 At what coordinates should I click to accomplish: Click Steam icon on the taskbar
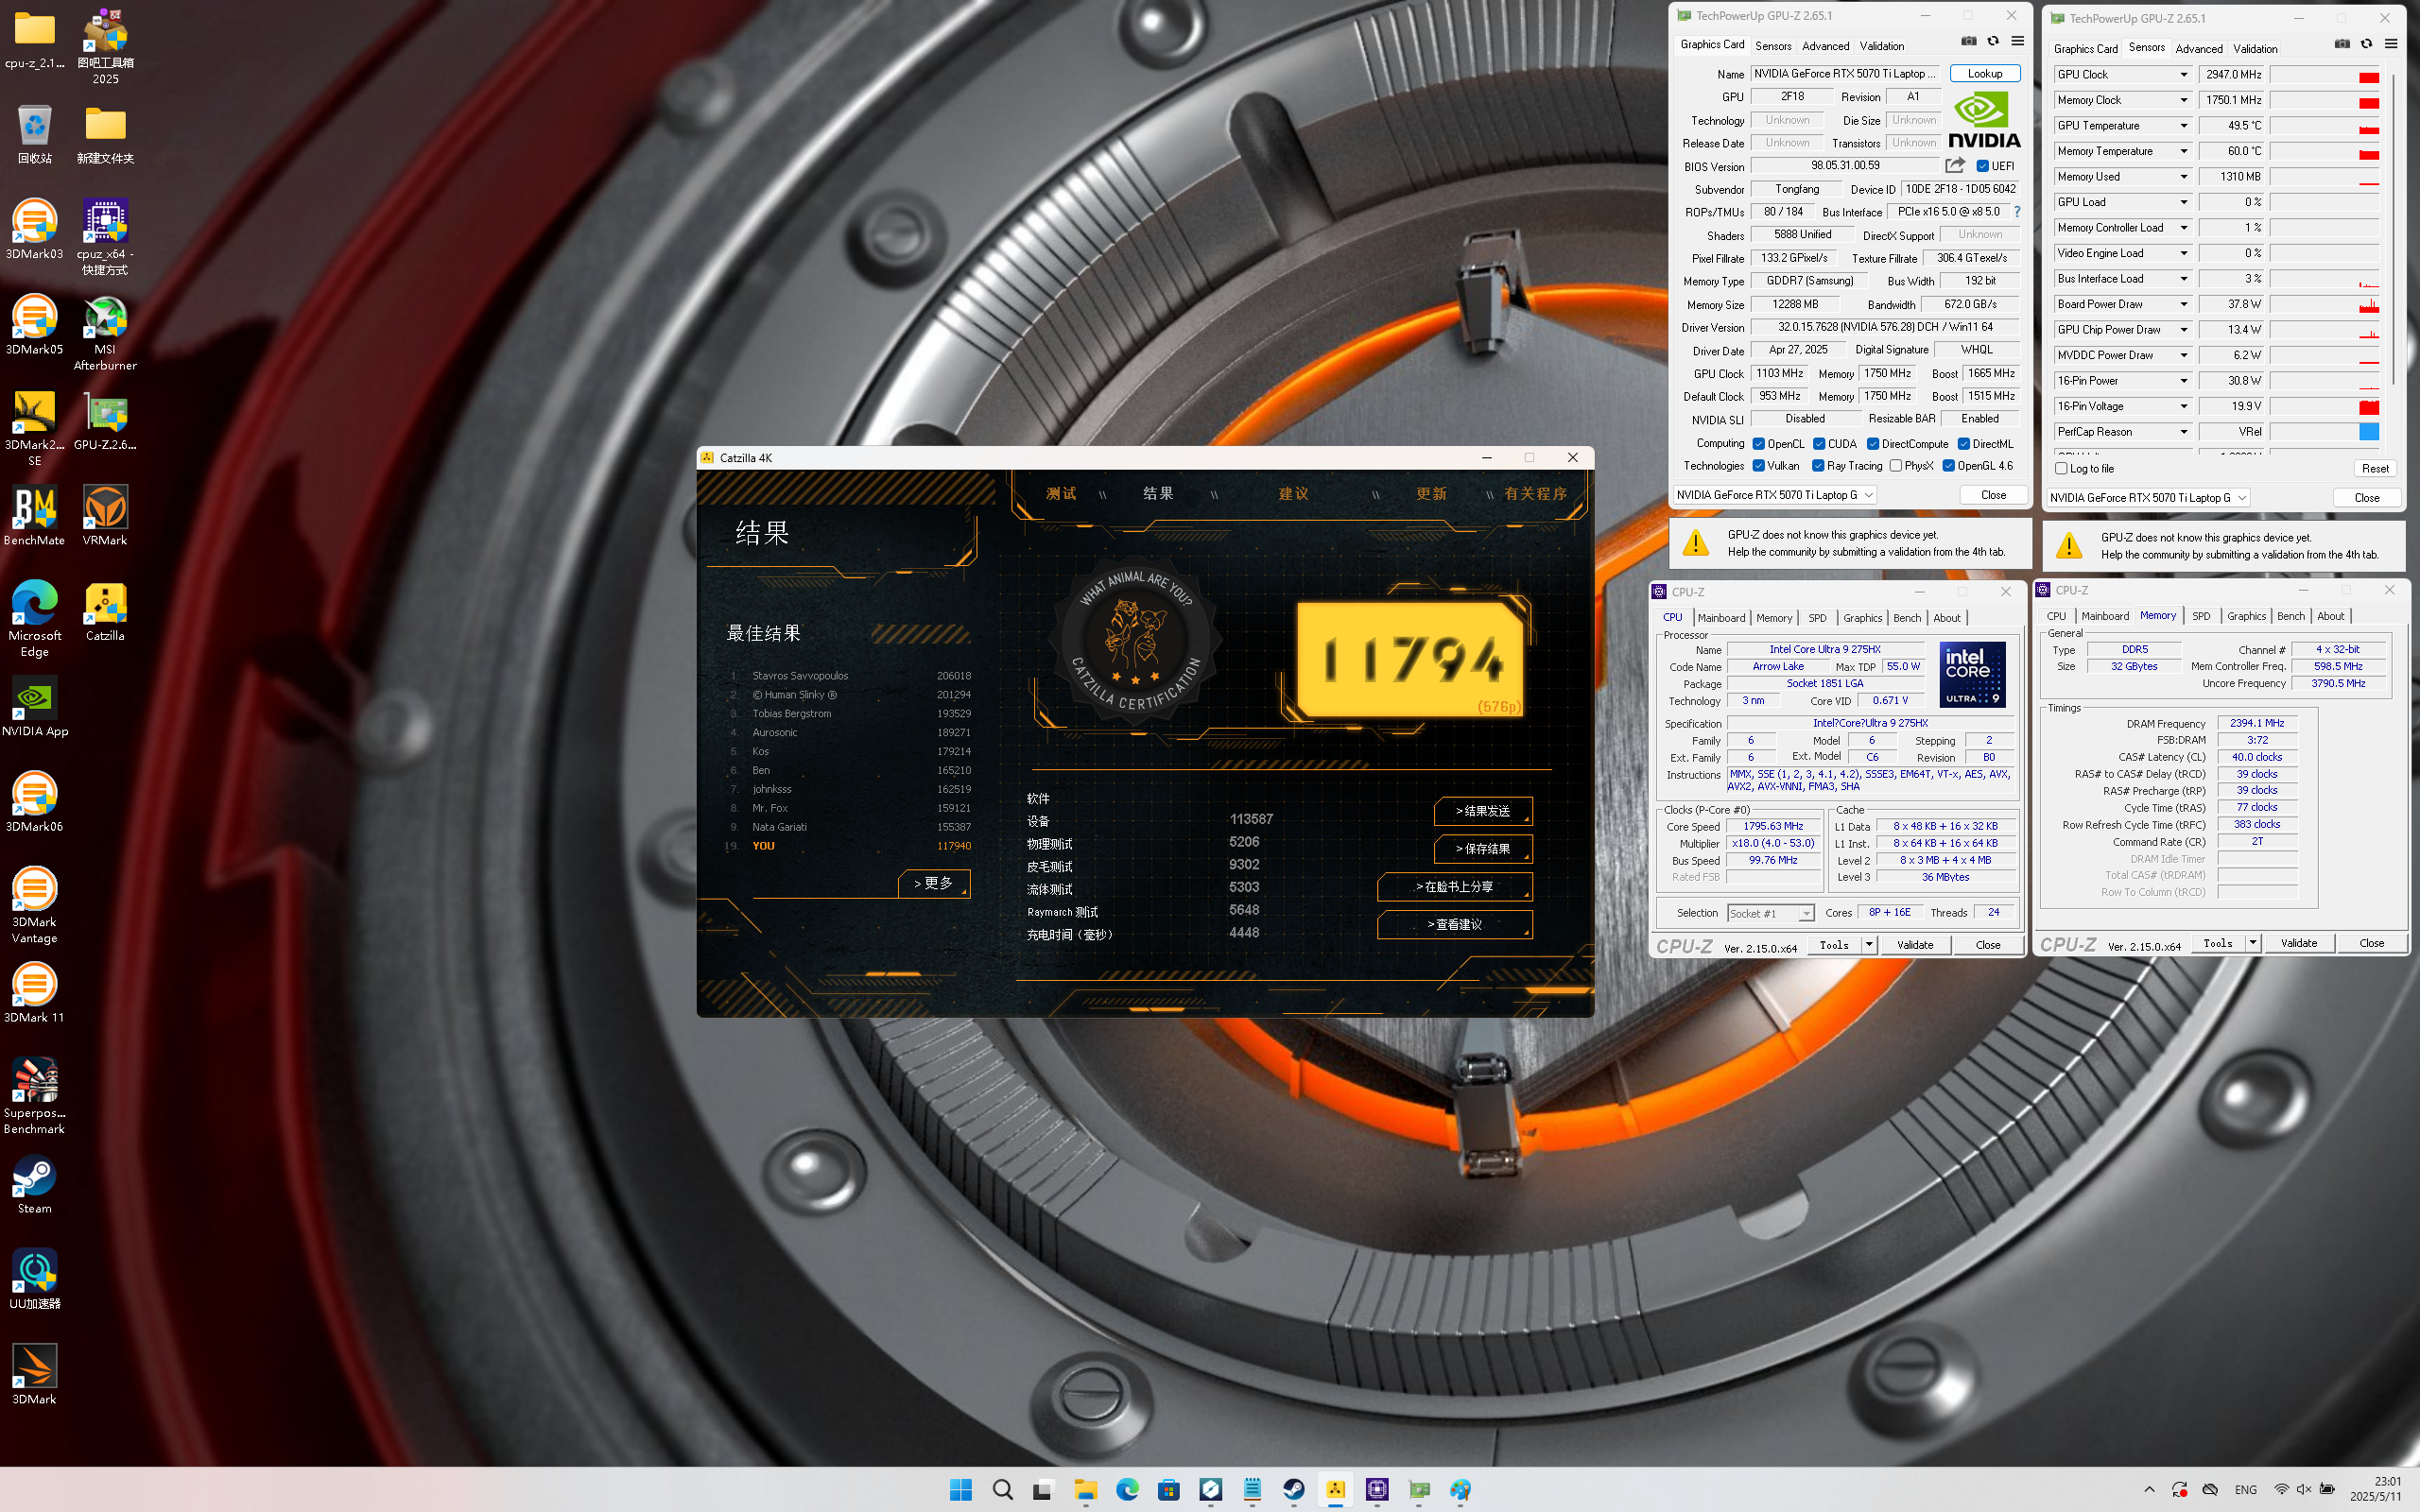click(1294, 1489)
